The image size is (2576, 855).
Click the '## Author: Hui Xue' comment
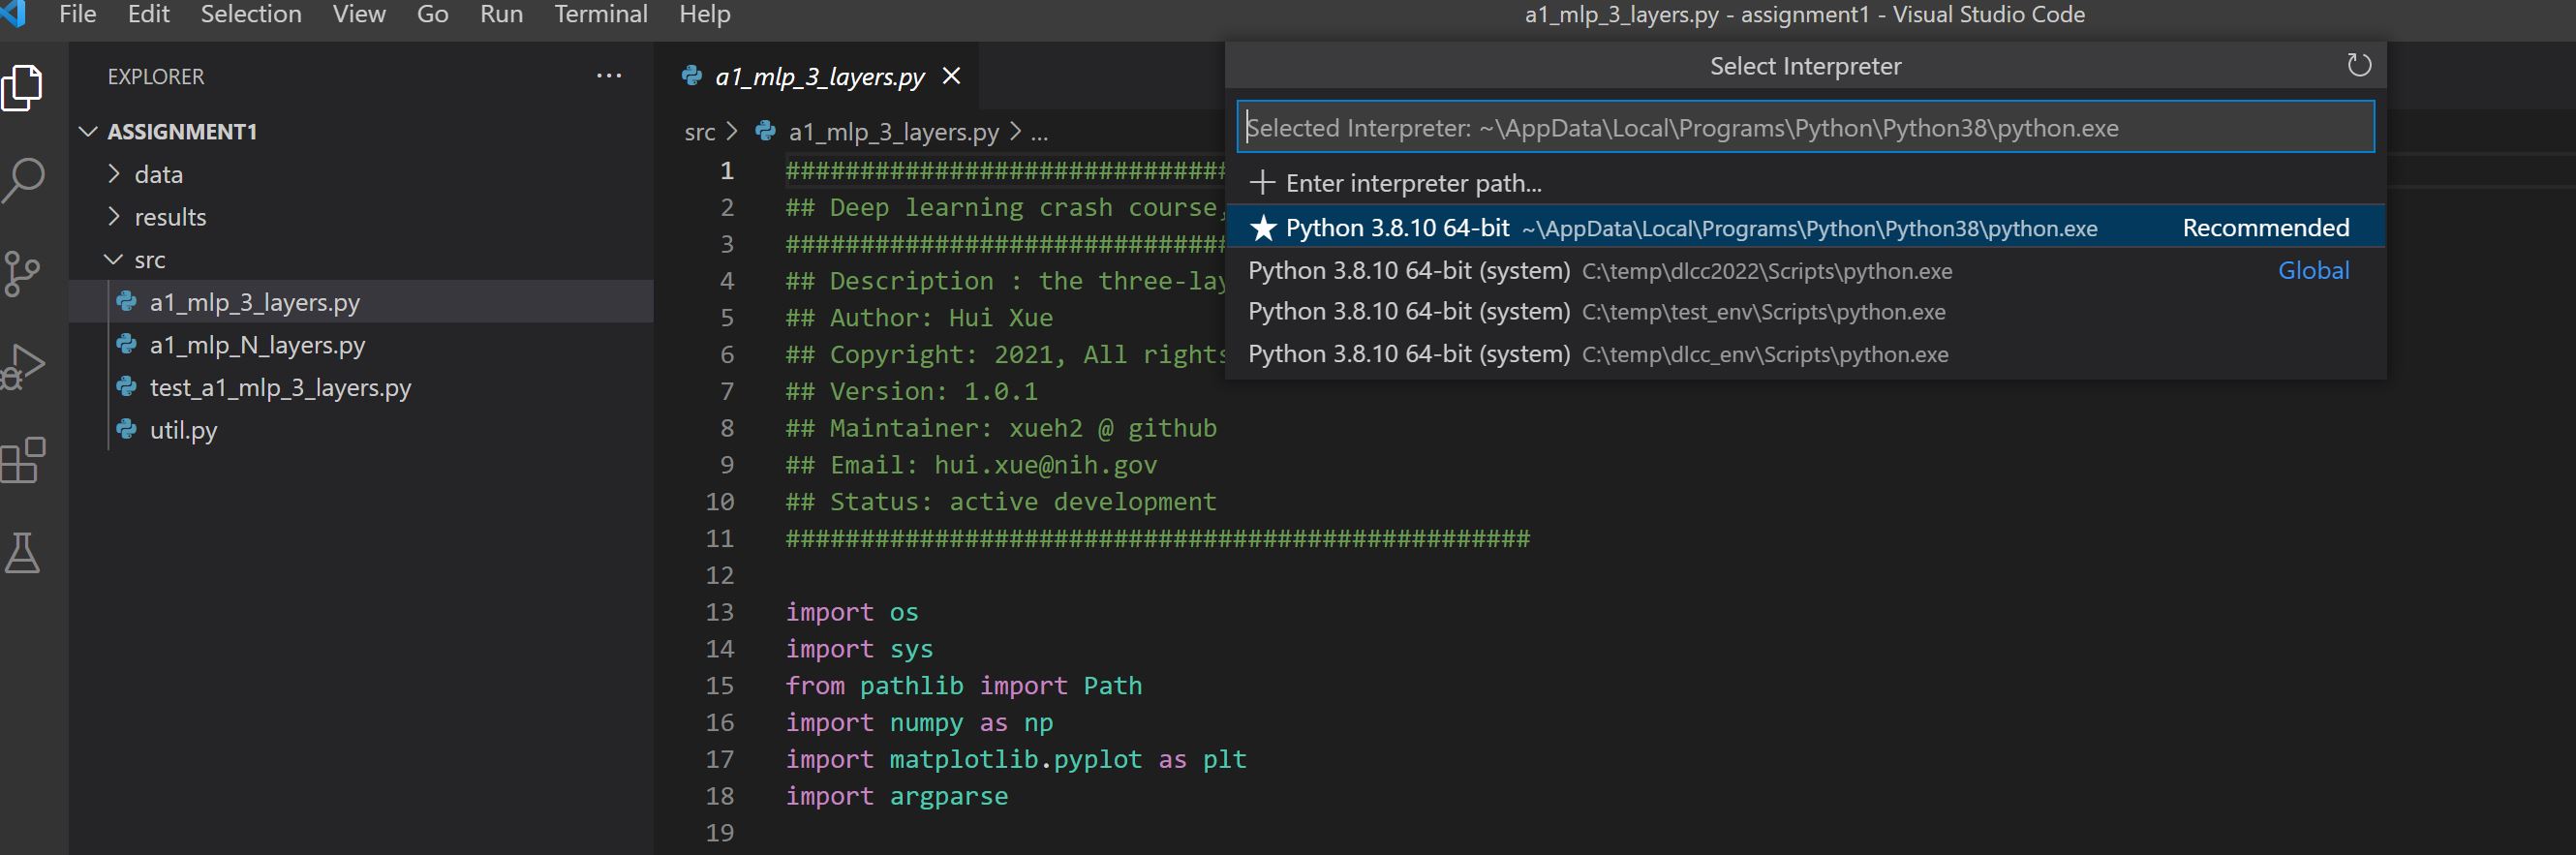point(919,318)
